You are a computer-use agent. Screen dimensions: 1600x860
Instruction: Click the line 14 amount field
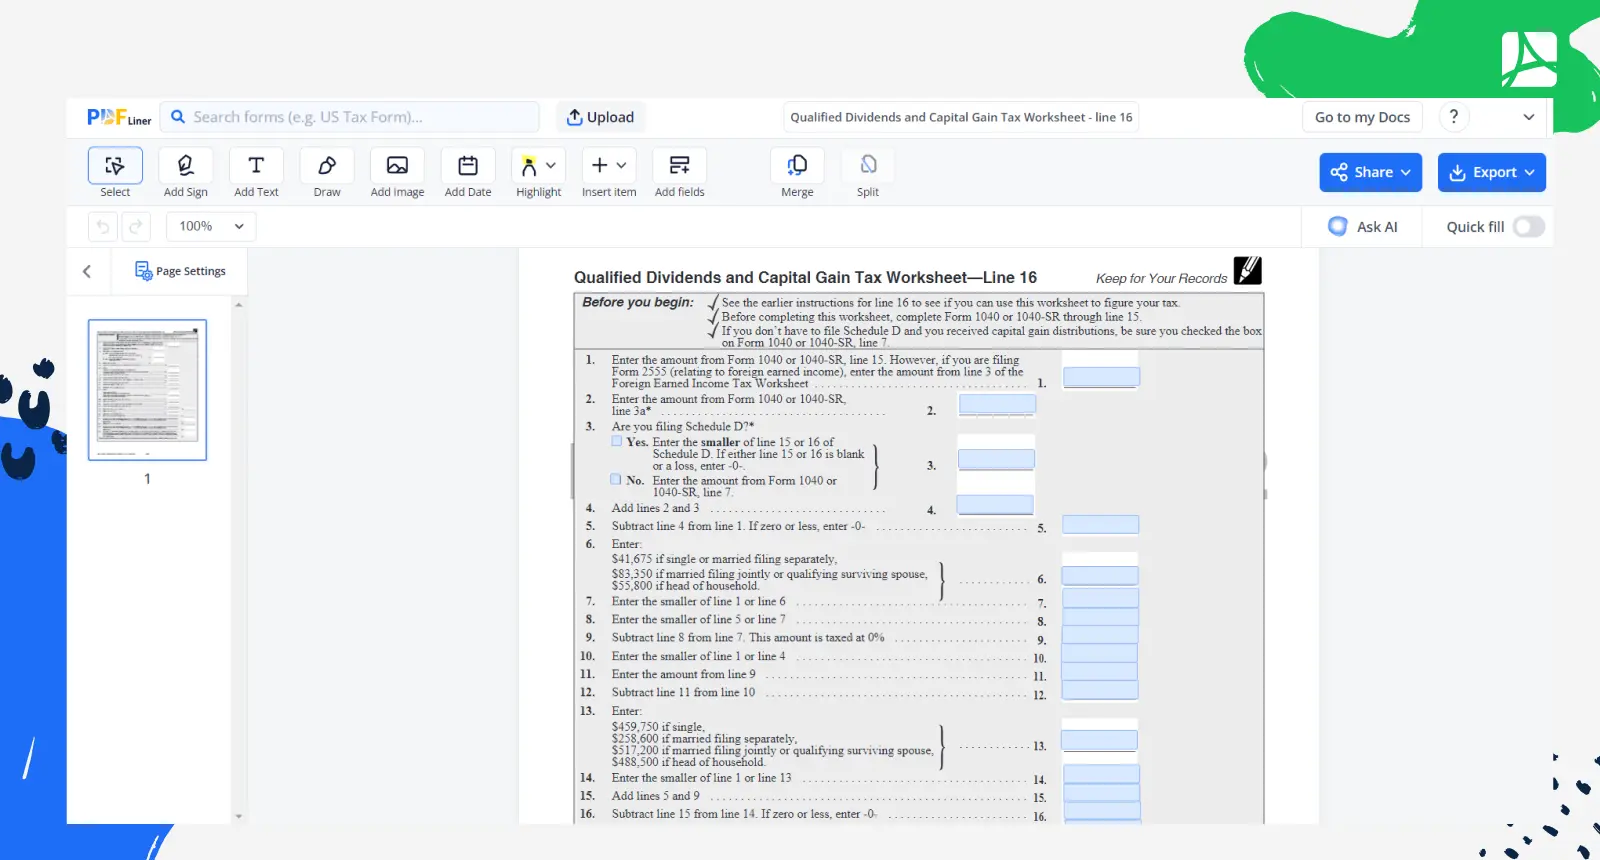tap(1101, 775)
